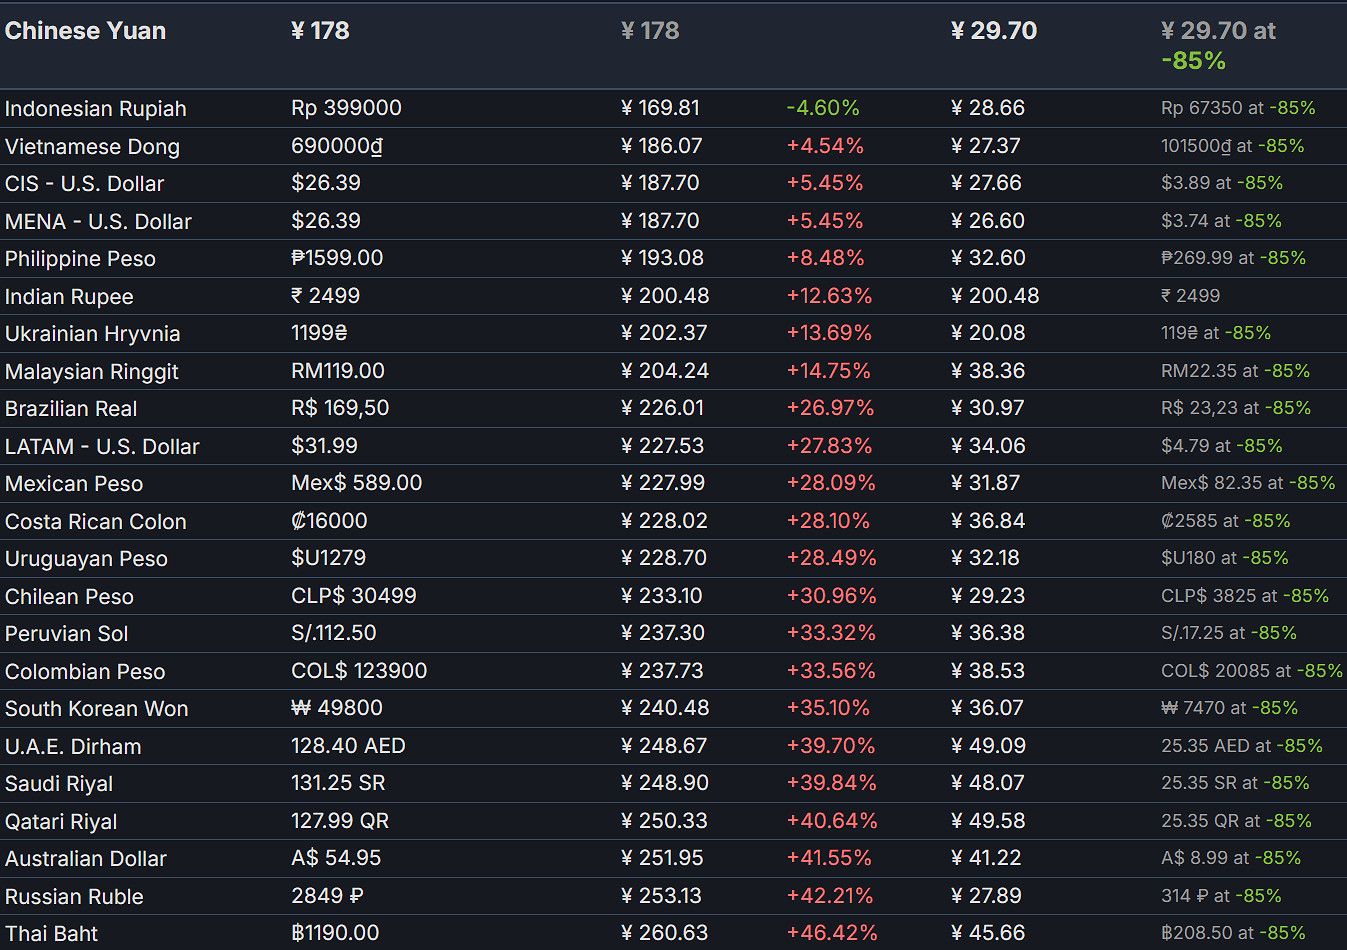Select the Russian Ruble currency name
1347x950 pixels.
[74, 897]
